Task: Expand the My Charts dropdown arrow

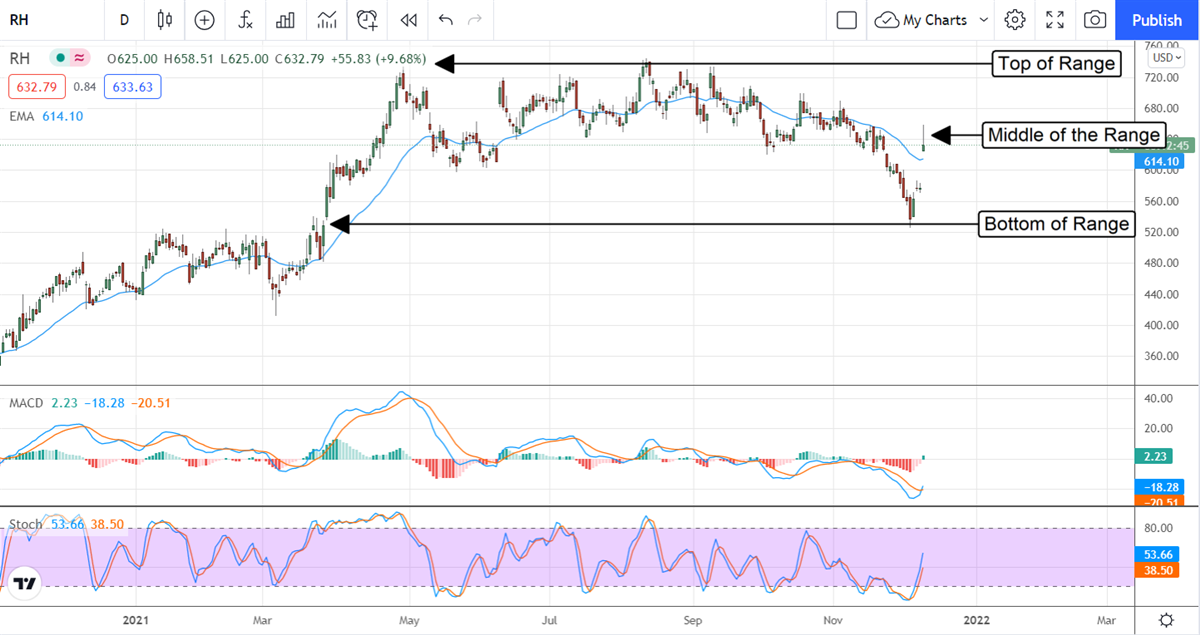Action: click(984, 20)
